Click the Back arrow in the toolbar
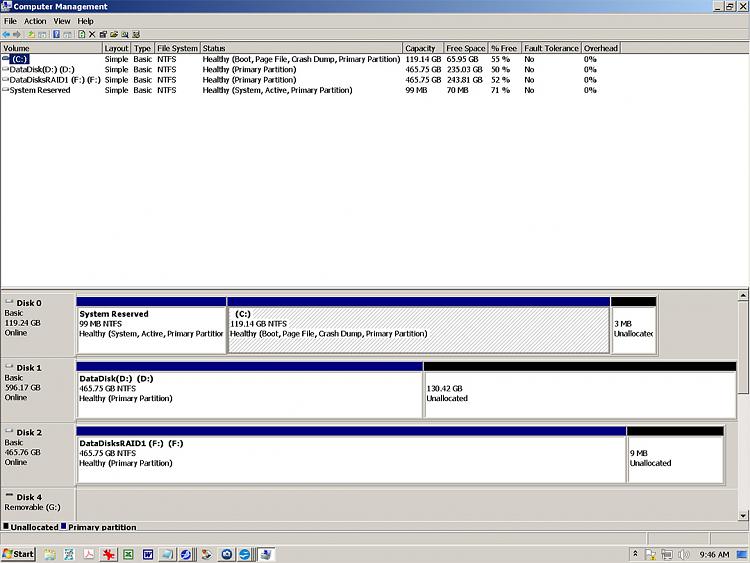750x563 pixels. pyautogui.click(x=6, y=34)
